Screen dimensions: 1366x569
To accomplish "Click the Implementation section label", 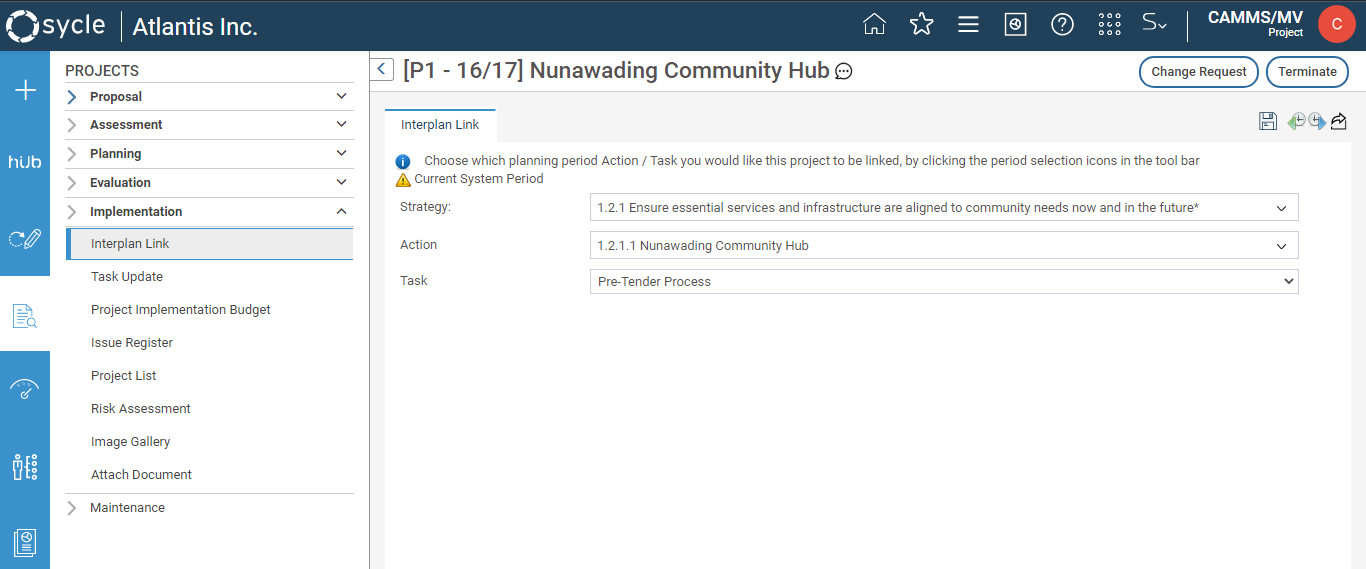I will click(136, 212).
